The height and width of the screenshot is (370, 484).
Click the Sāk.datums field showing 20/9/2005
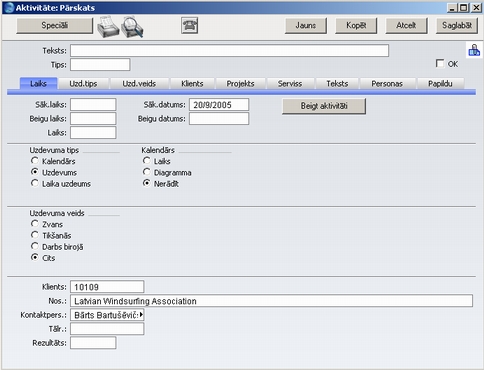(x=219, y=105)
